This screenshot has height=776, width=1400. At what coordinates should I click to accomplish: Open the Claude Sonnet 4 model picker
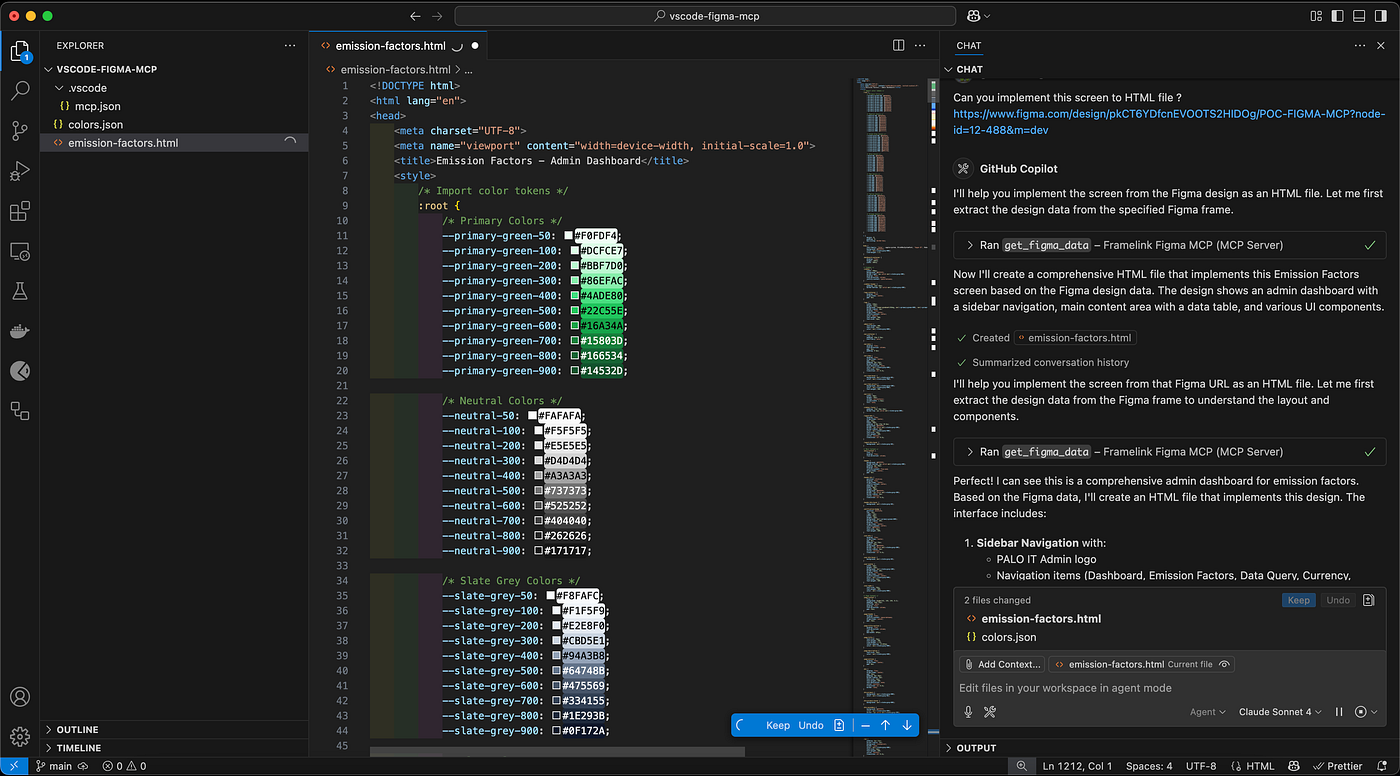click(1280, 712)
